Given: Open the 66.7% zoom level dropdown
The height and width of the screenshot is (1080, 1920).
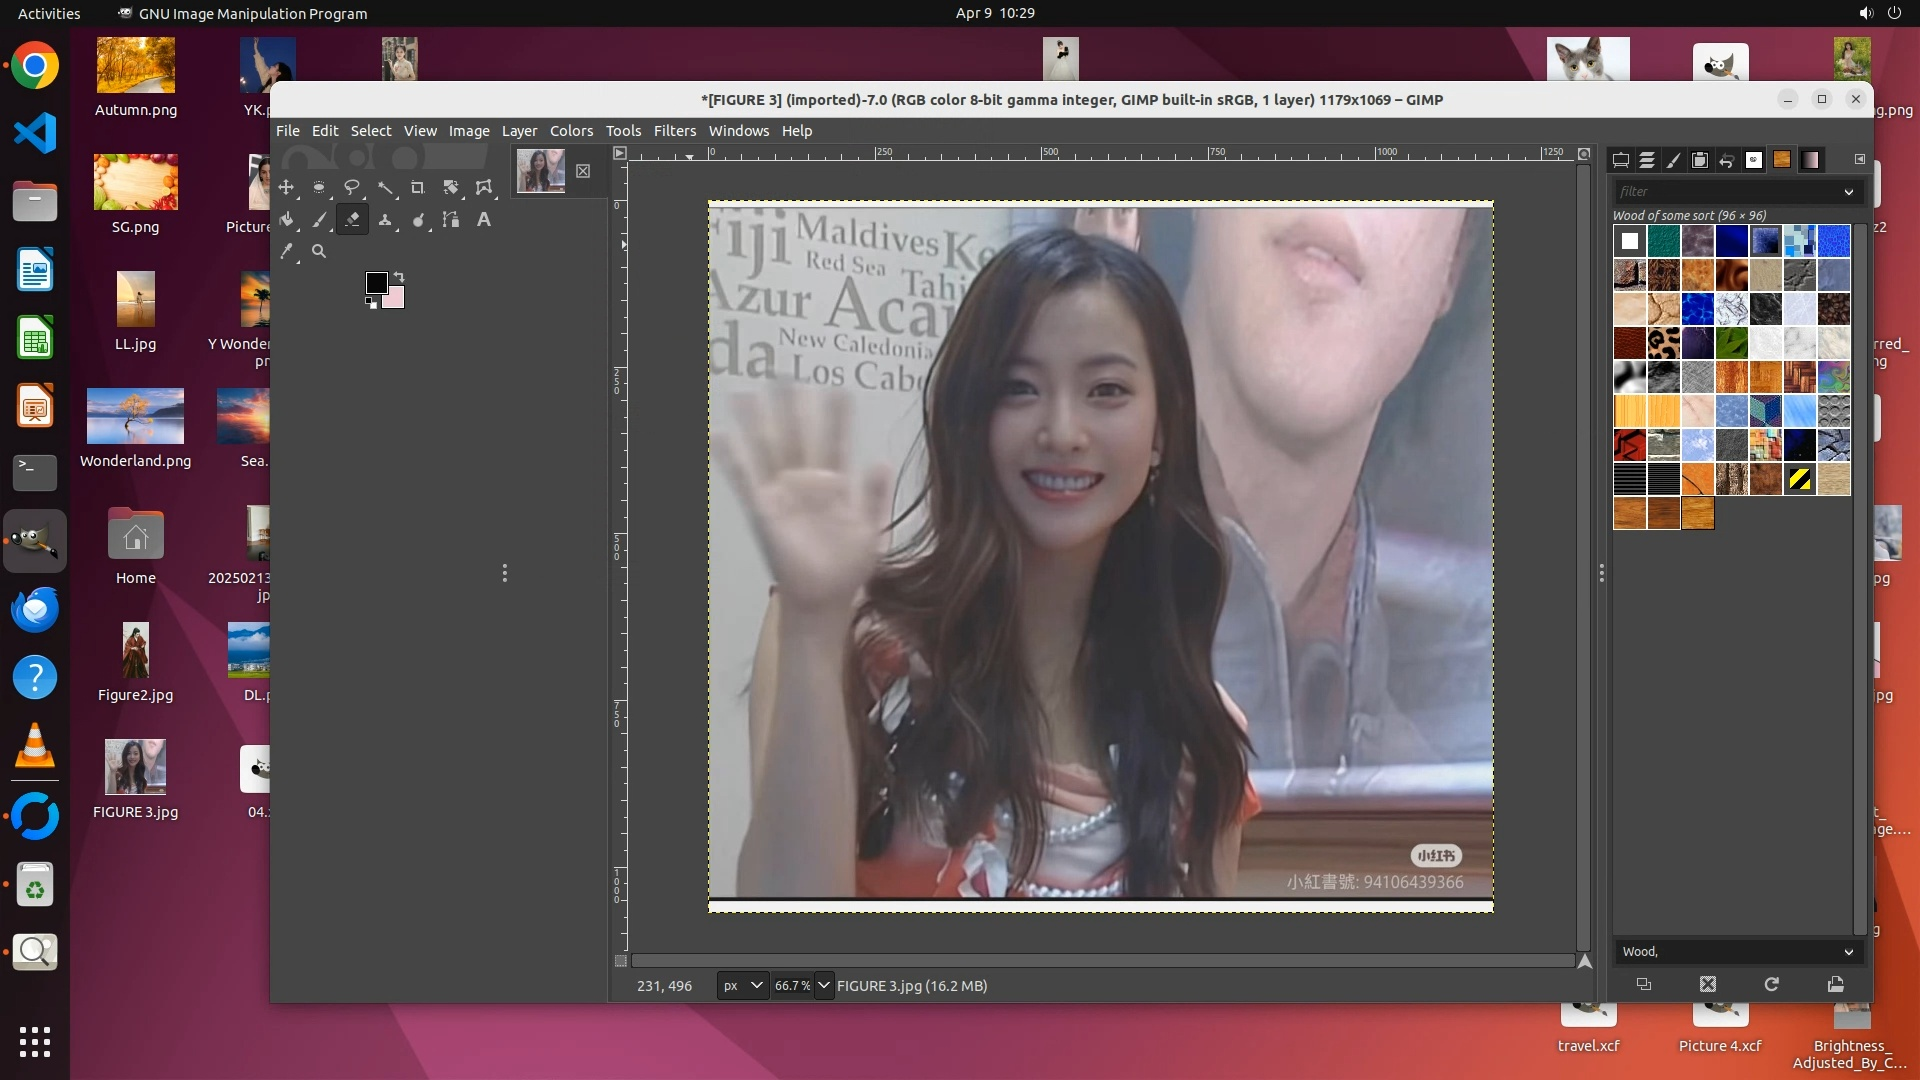Looking at the screenshot, I should click(x=823, y=986).
